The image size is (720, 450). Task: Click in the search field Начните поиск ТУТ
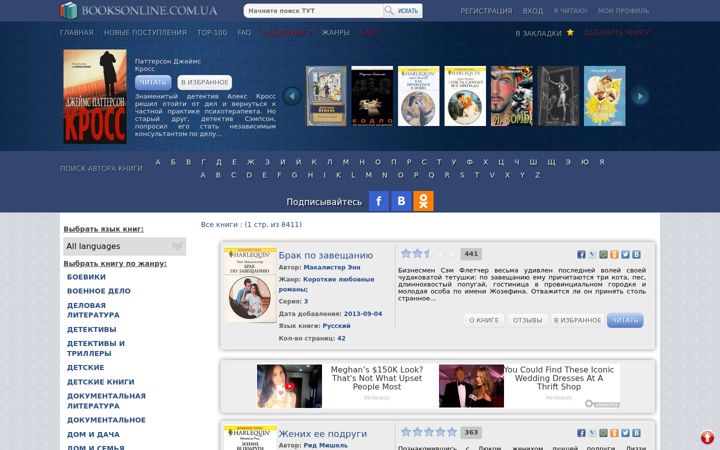[x=313, y=11]
